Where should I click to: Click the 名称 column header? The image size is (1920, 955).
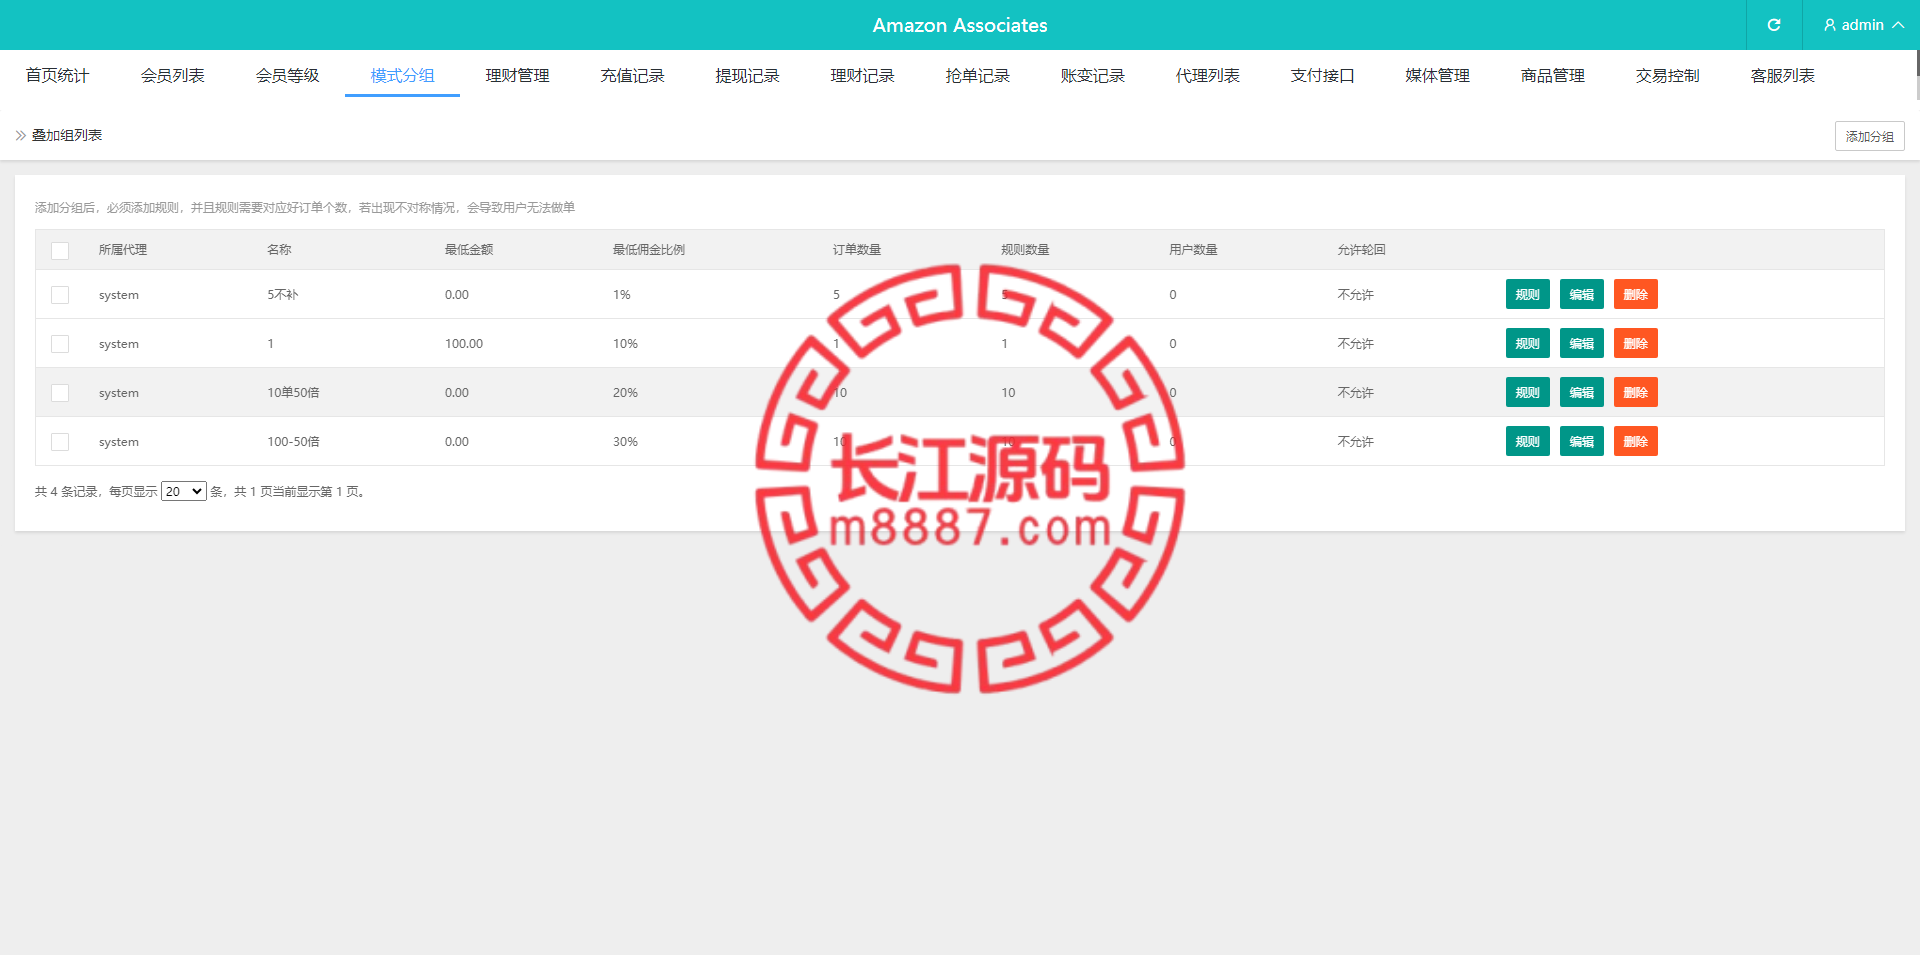pyautogui.click(x=279, y=250)
